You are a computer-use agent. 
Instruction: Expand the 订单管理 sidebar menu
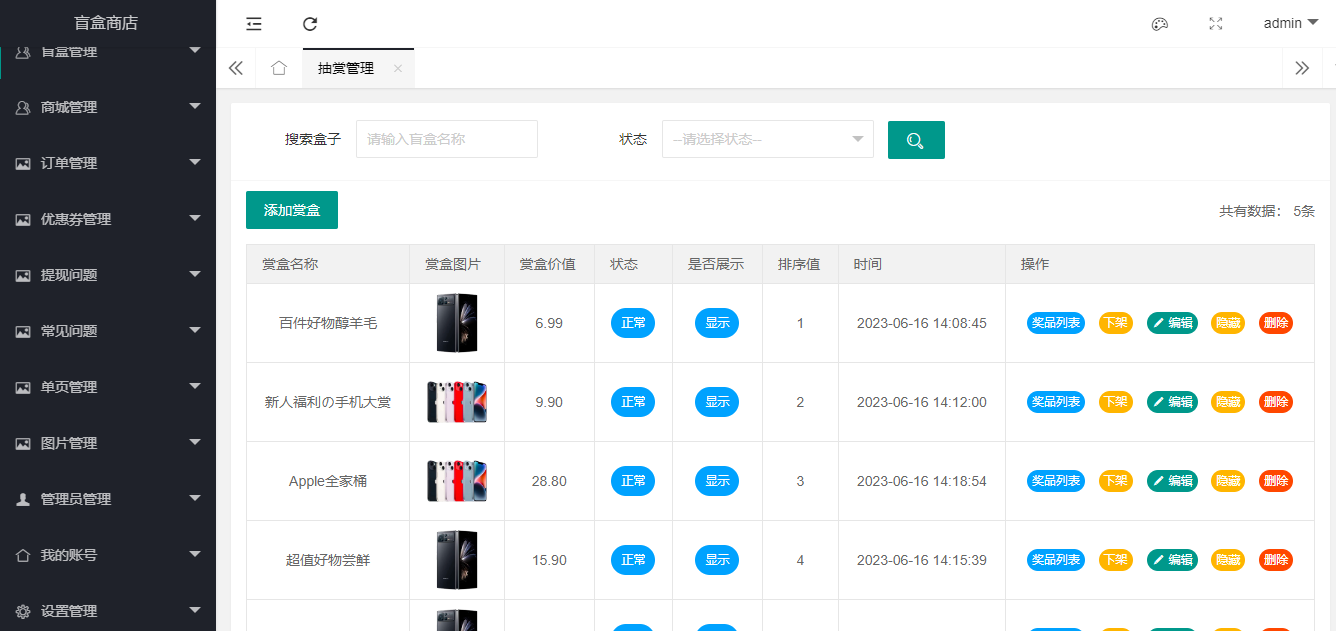click(108, 163)
